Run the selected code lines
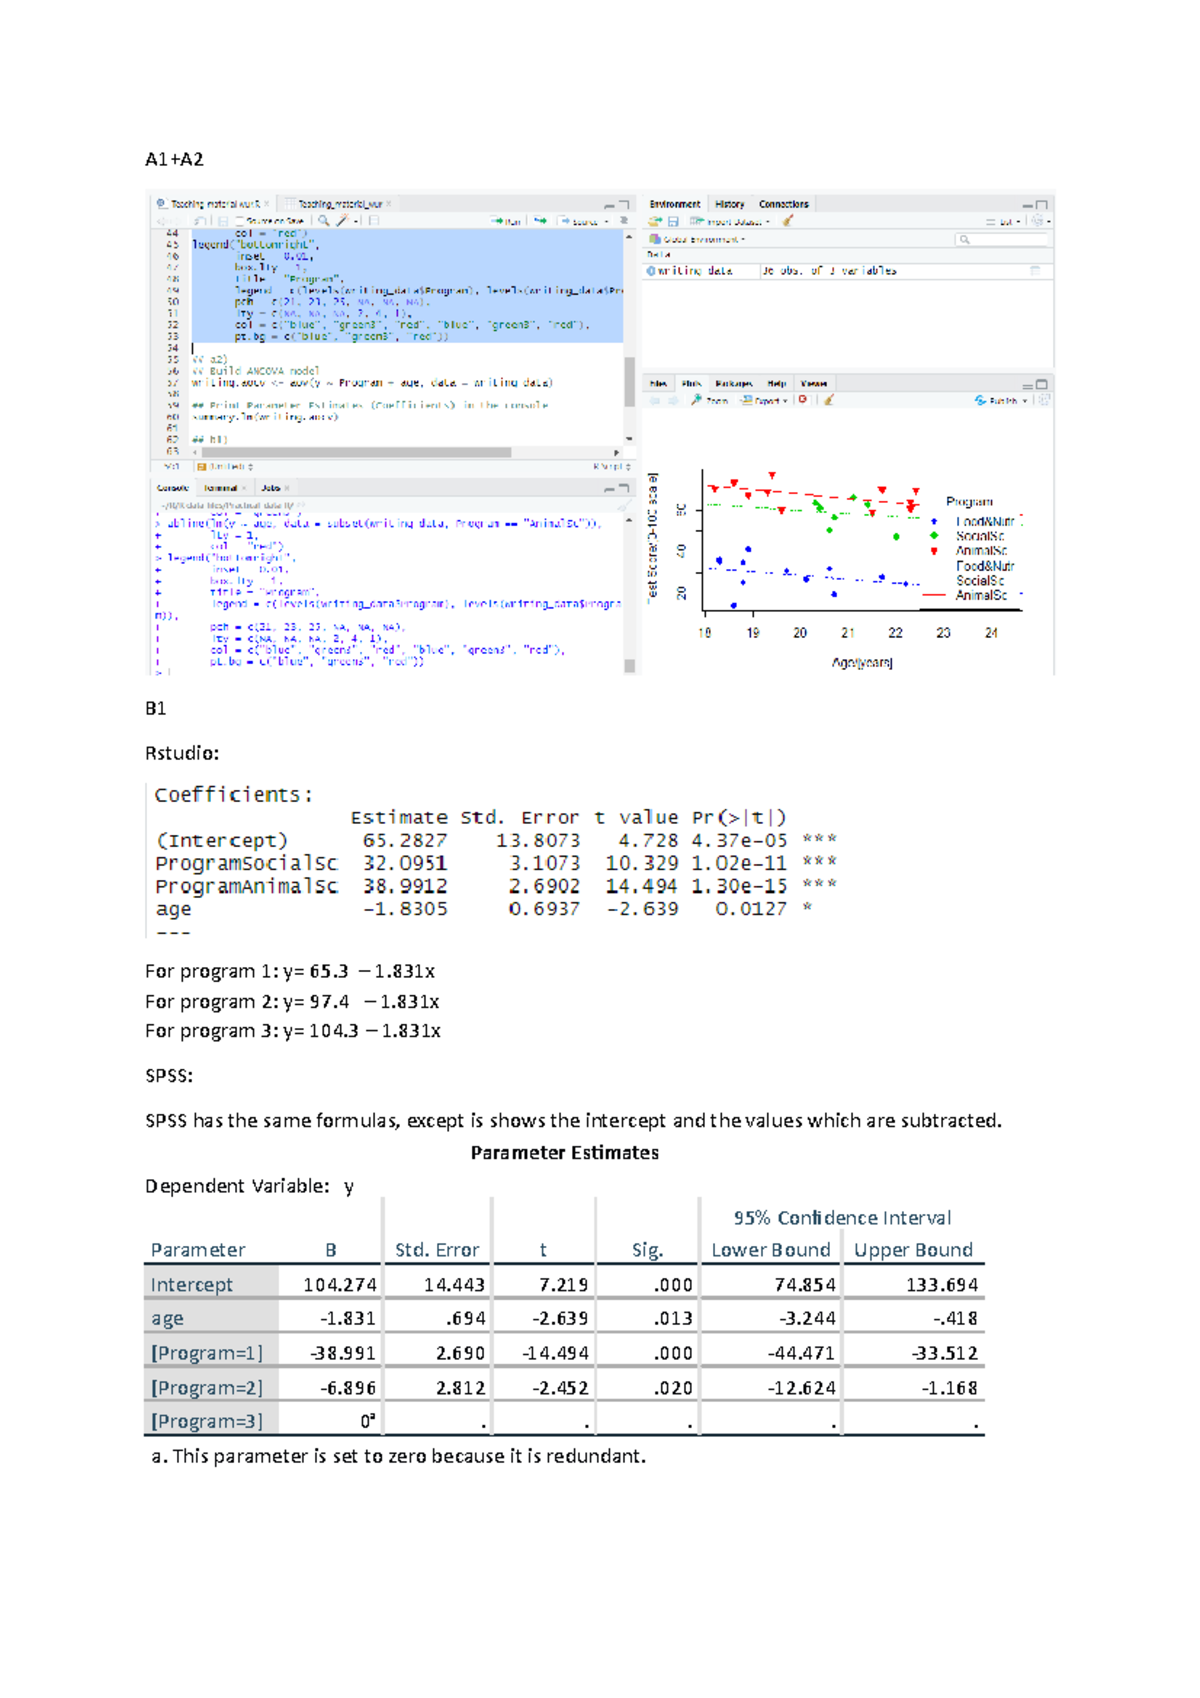Viewport: 1200px width, 1698px height. [x=506, y=222]
